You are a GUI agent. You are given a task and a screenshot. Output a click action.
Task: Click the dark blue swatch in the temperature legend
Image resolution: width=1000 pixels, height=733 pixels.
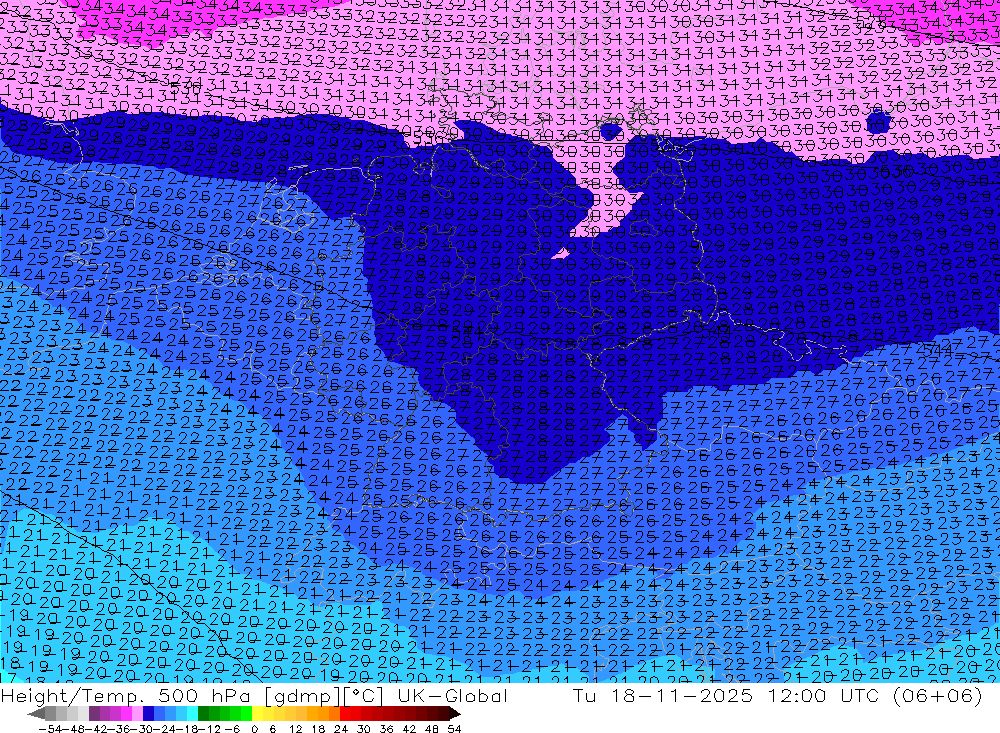pyautogui.click(x=148, y=713)
